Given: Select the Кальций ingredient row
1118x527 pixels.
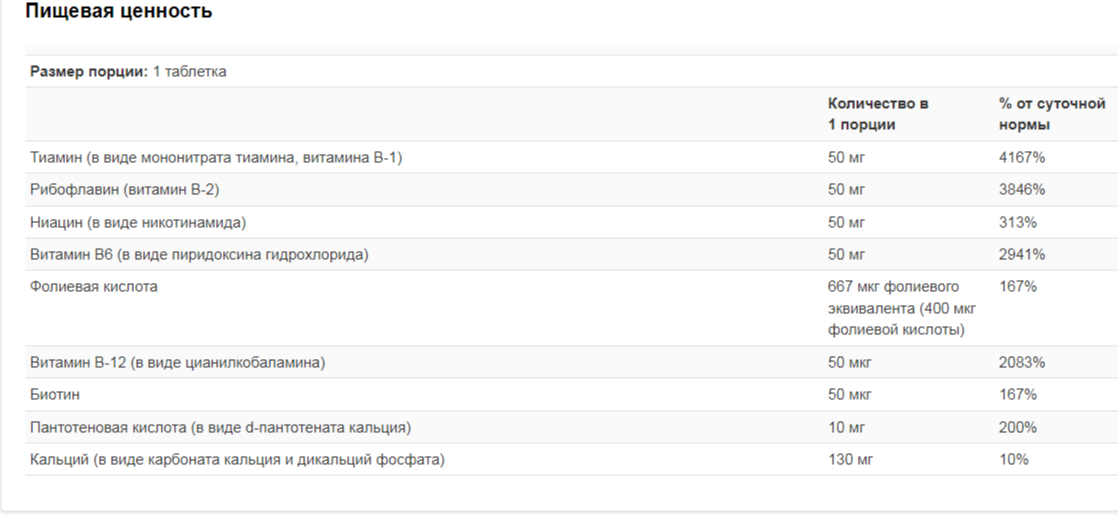Looking at the screenshot, I should tap(571, 459).
